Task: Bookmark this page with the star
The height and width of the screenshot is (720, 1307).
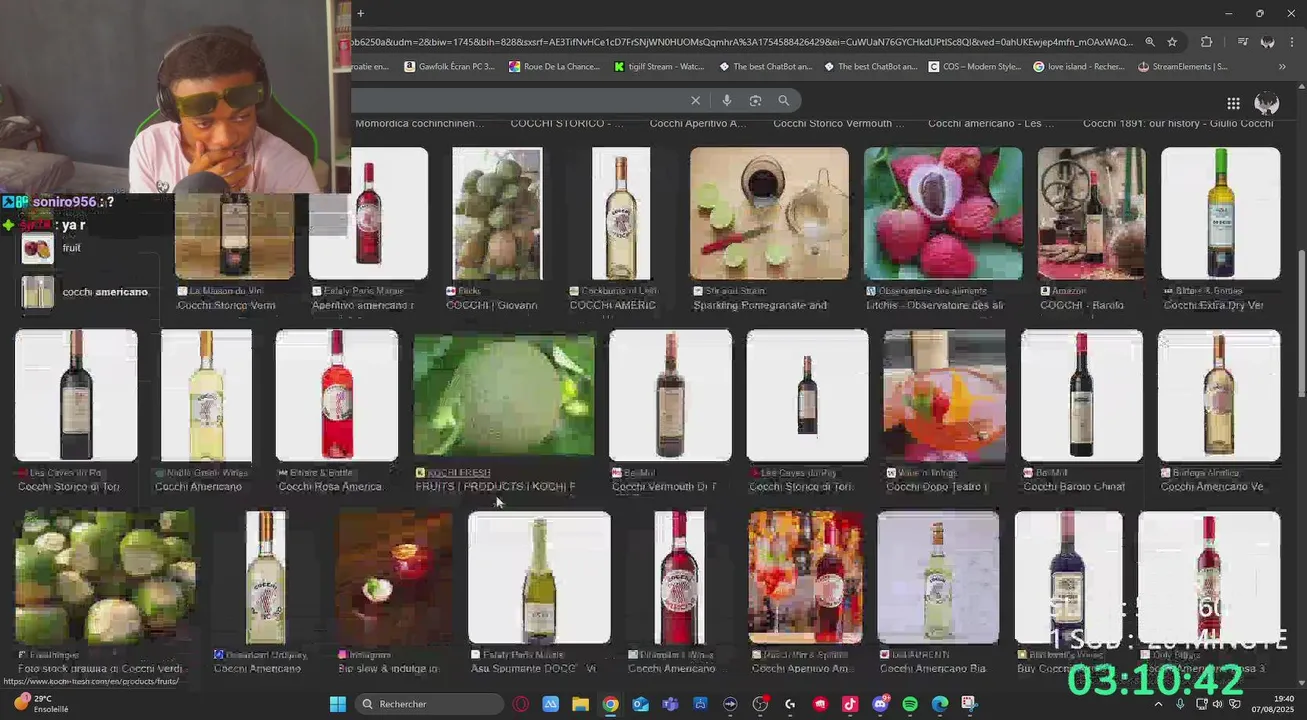Action: (1172, 42)
